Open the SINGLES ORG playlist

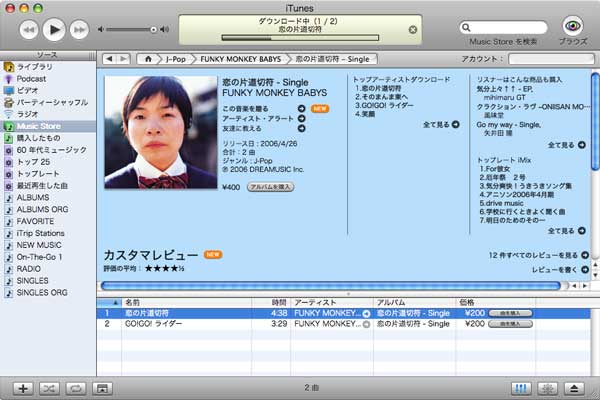(x=48, y=292)
